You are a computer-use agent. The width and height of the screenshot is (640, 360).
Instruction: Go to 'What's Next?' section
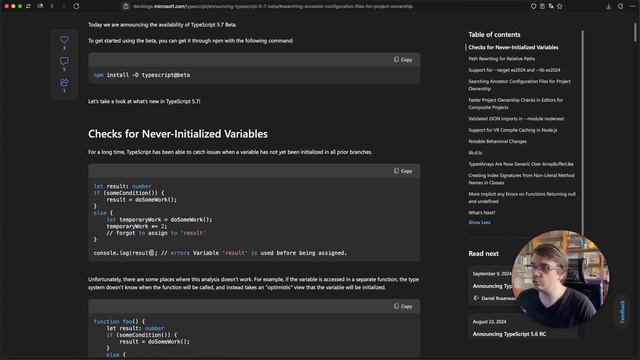coord(482,213)
